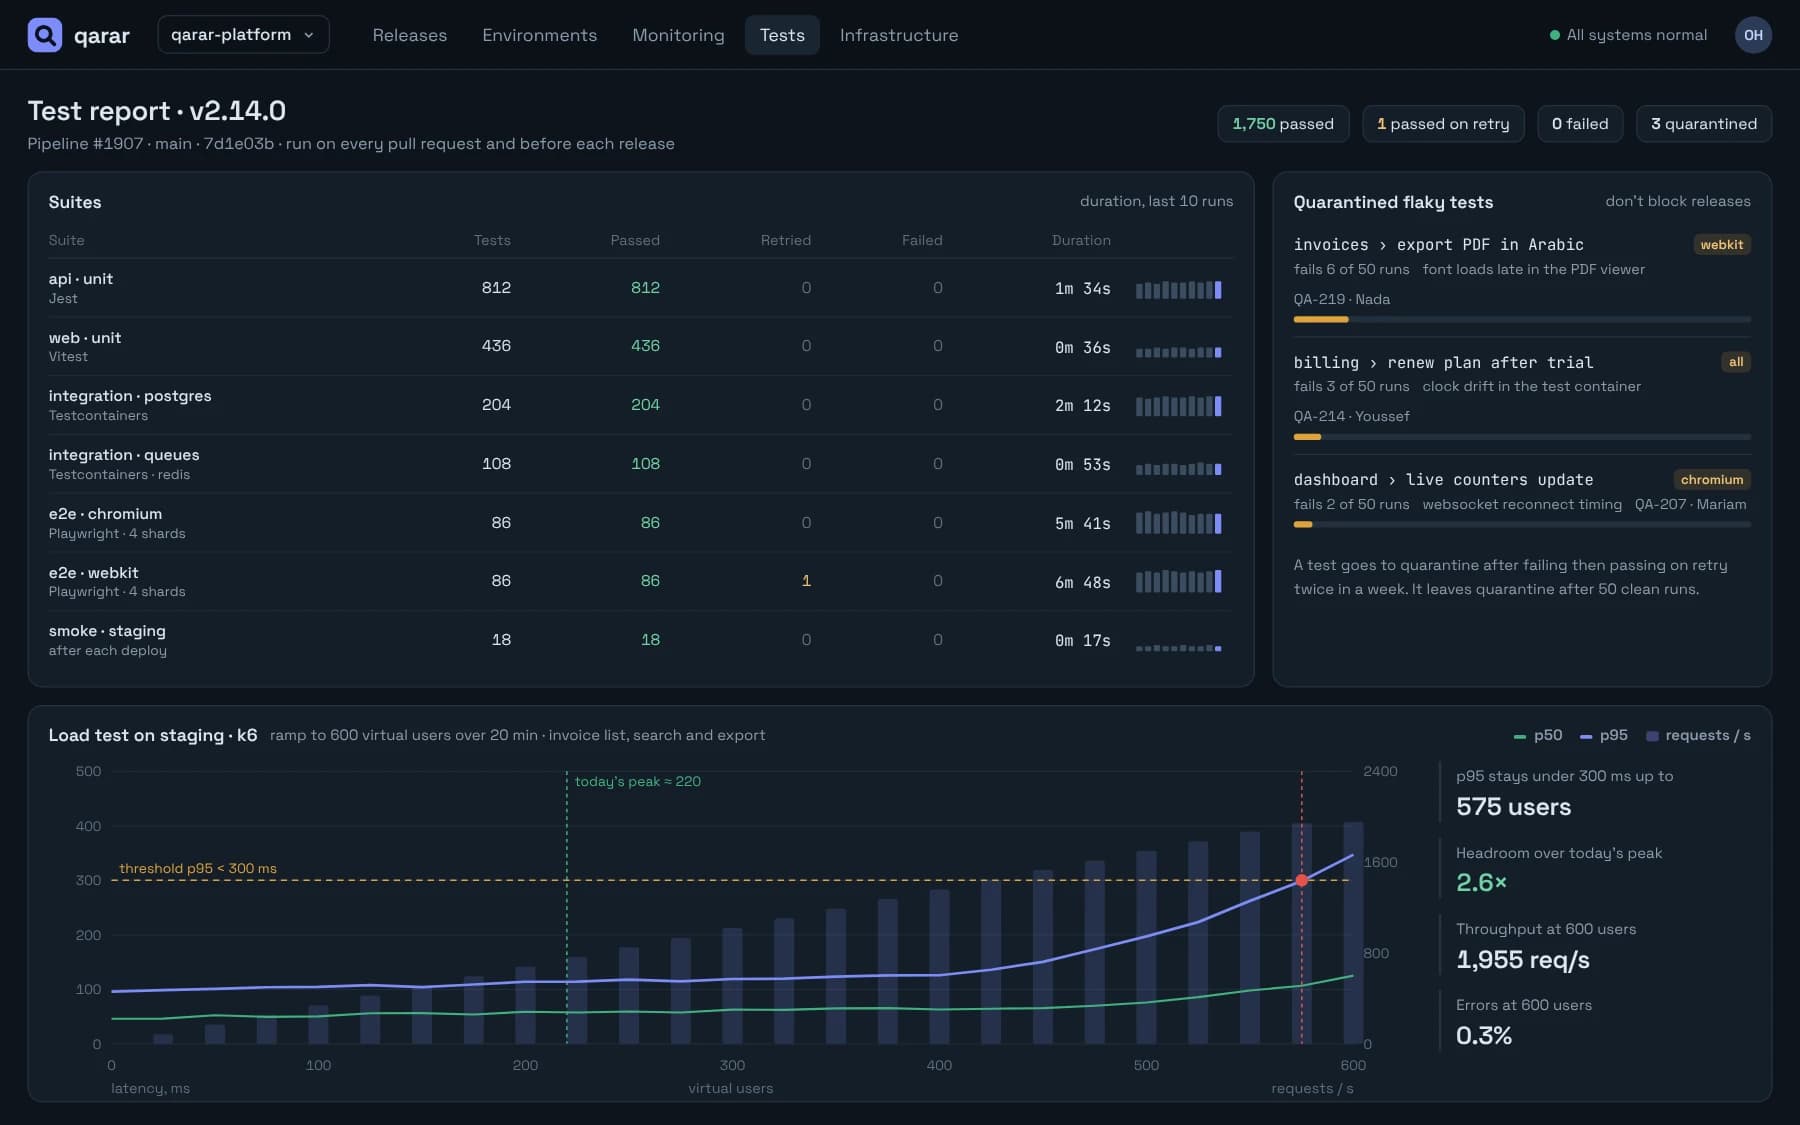Sort by the Failed column header
The height and width of the screenshot is (1125, 1800).
(x=922, y=240)
